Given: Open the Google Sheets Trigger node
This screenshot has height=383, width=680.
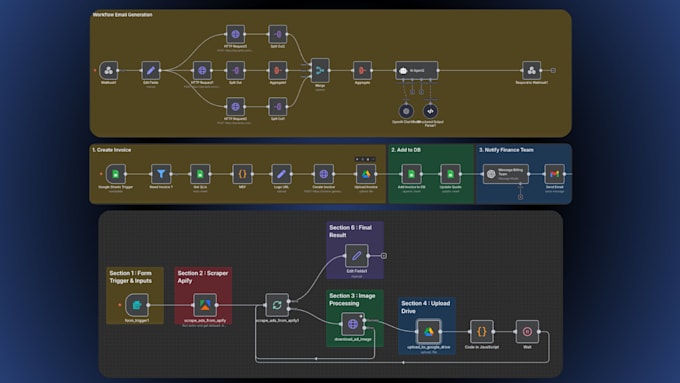Looking at the screenshot, I should (116, 174).
